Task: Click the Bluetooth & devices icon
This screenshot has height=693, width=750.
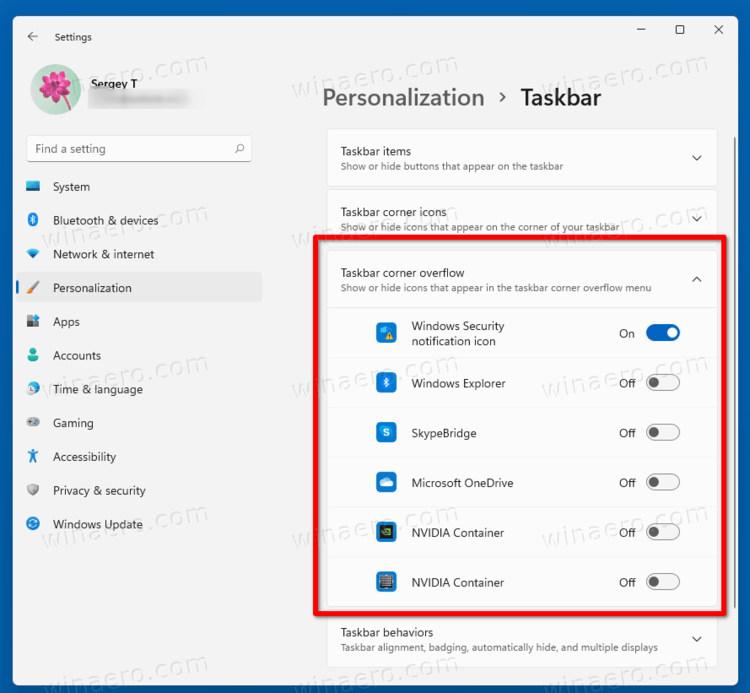Action: 33,220
